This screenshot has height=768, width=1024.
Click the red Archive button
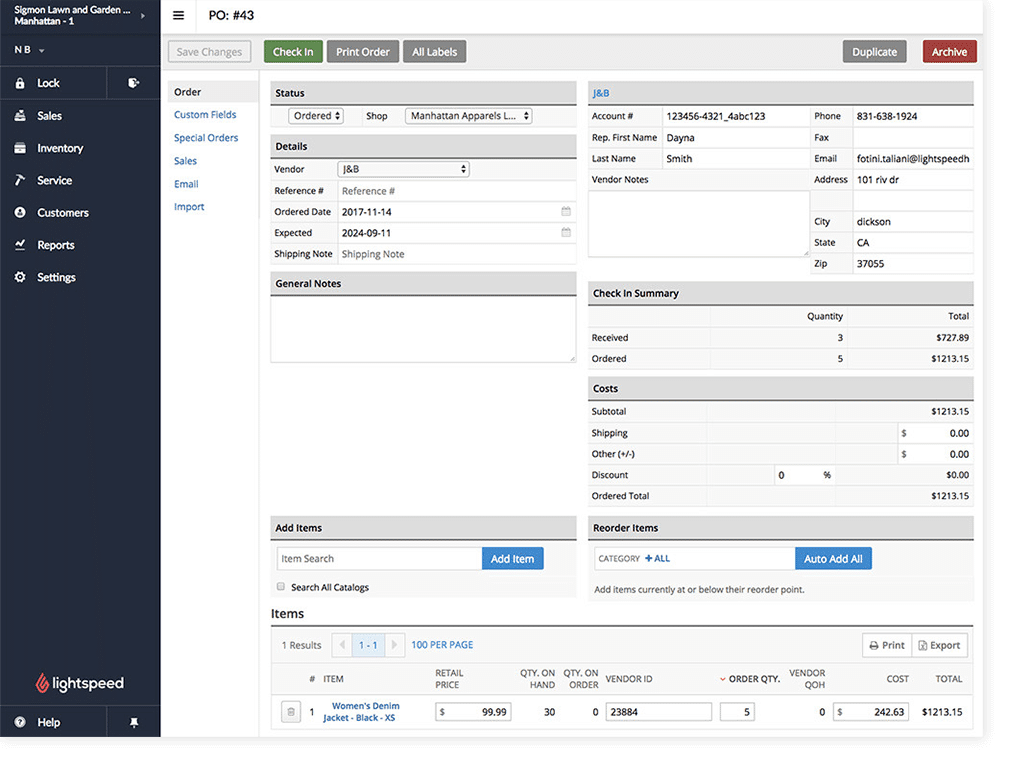tap(950, 52)
